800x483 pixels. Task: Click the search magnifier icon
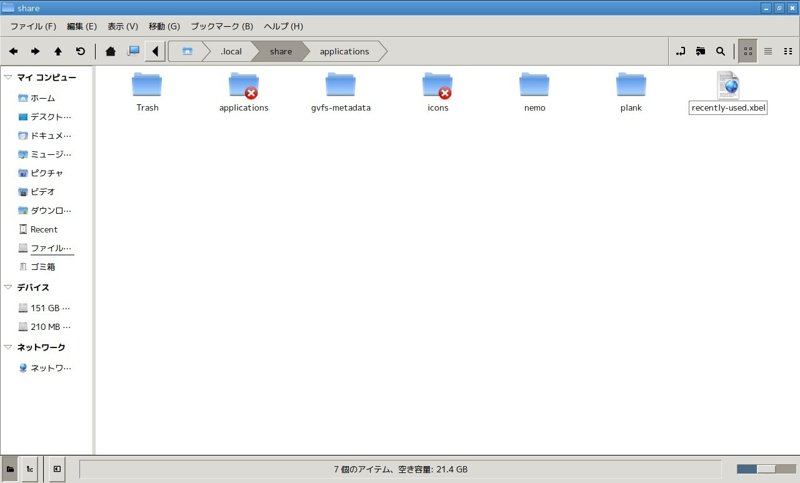coord(720,51)
